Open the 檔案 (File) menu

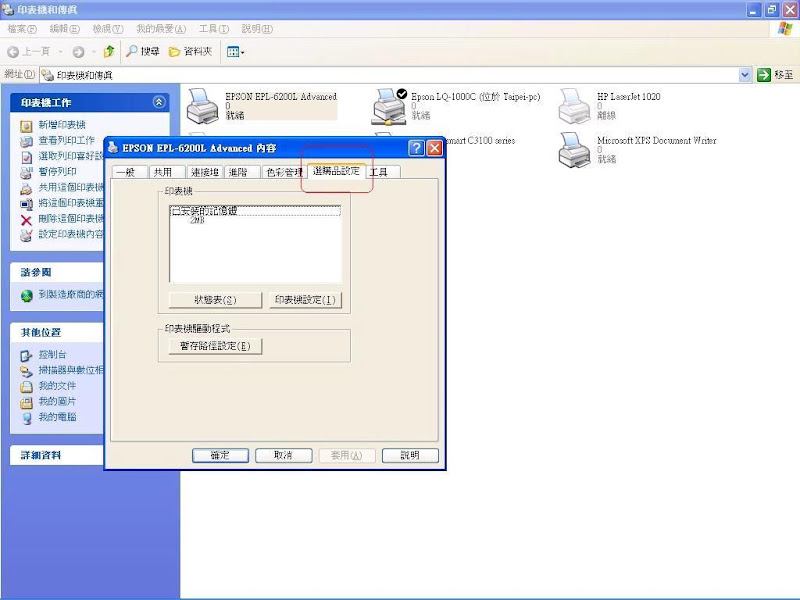(22, 29)
